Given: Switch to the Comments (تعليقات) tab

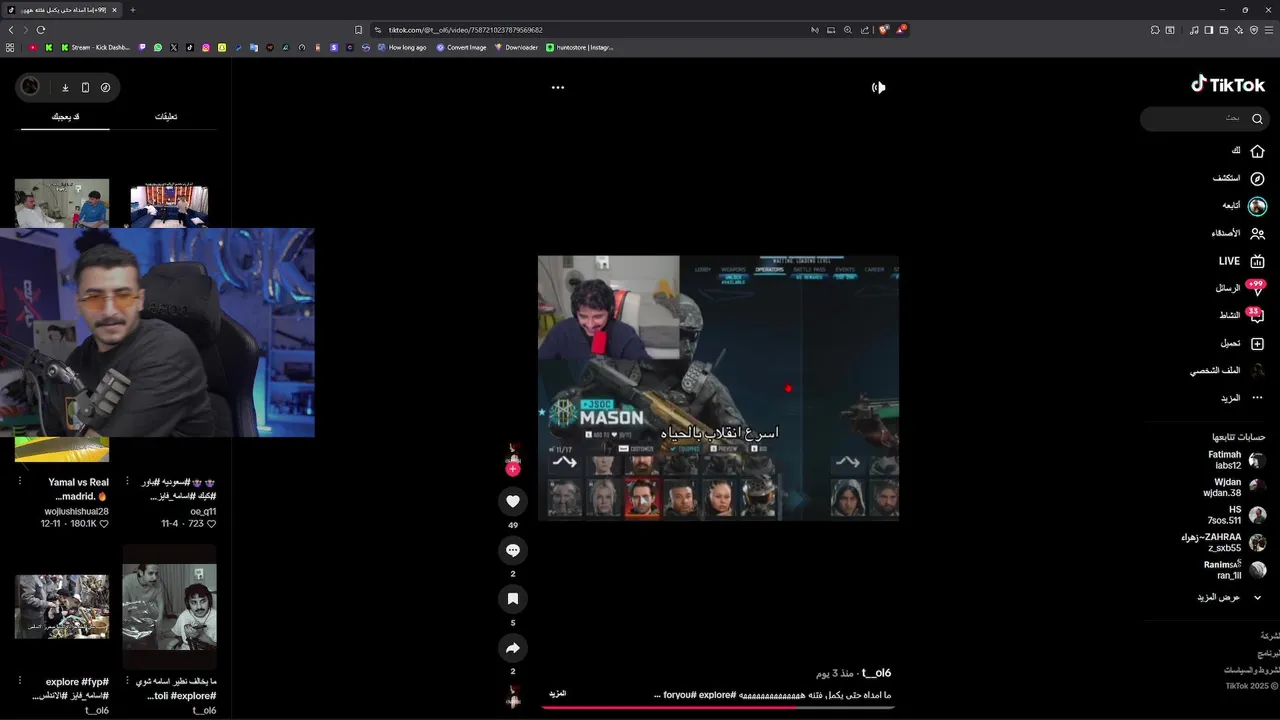Looking at the screenshot, I should [x=166, y=117].
